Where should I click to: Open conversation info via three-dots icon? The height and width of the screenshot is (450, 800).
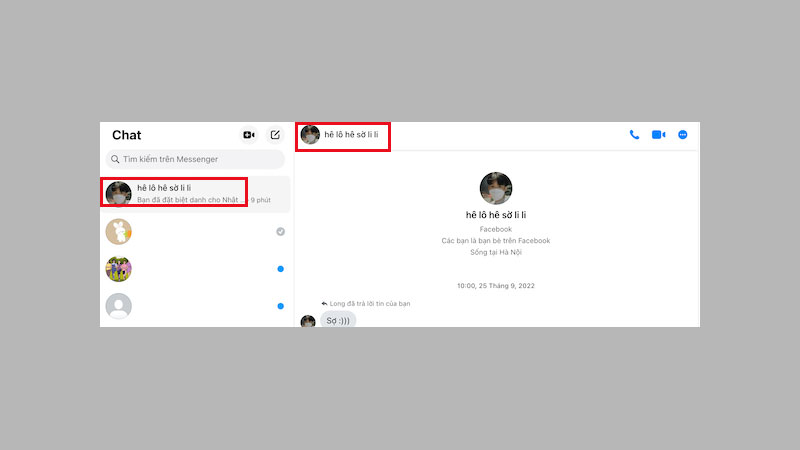coord(683,135)
